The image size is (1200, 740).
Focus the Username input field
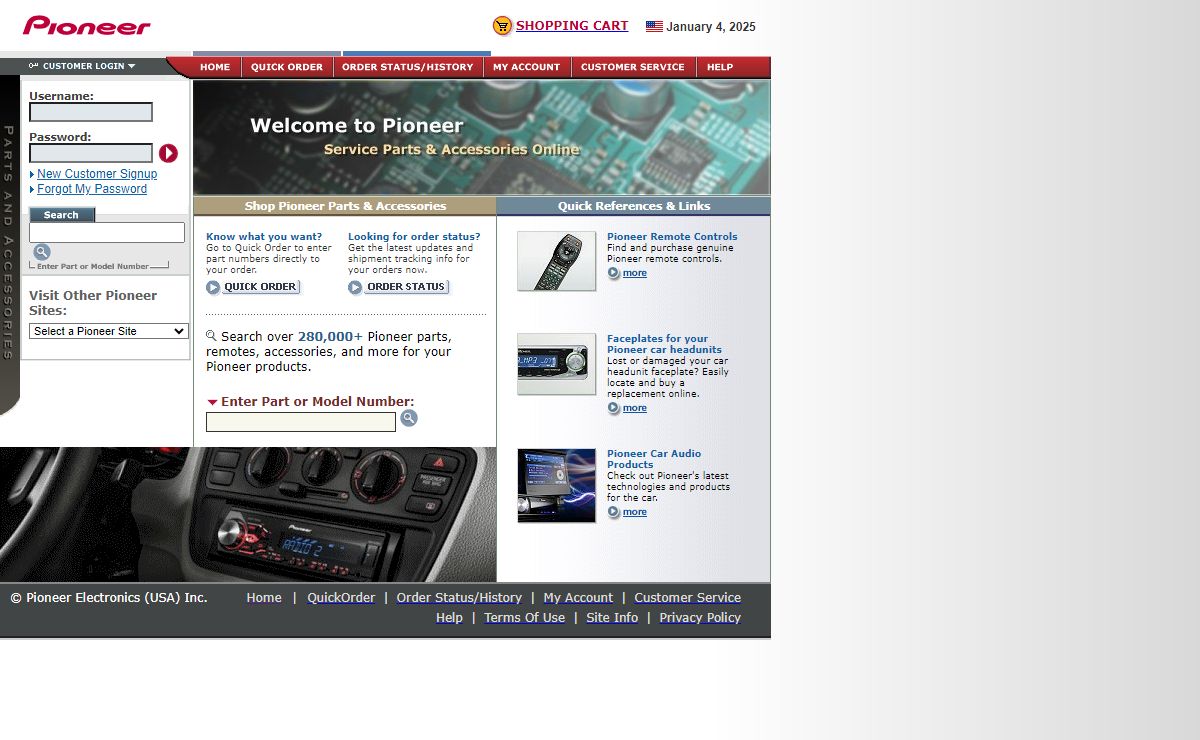point(91,112)
